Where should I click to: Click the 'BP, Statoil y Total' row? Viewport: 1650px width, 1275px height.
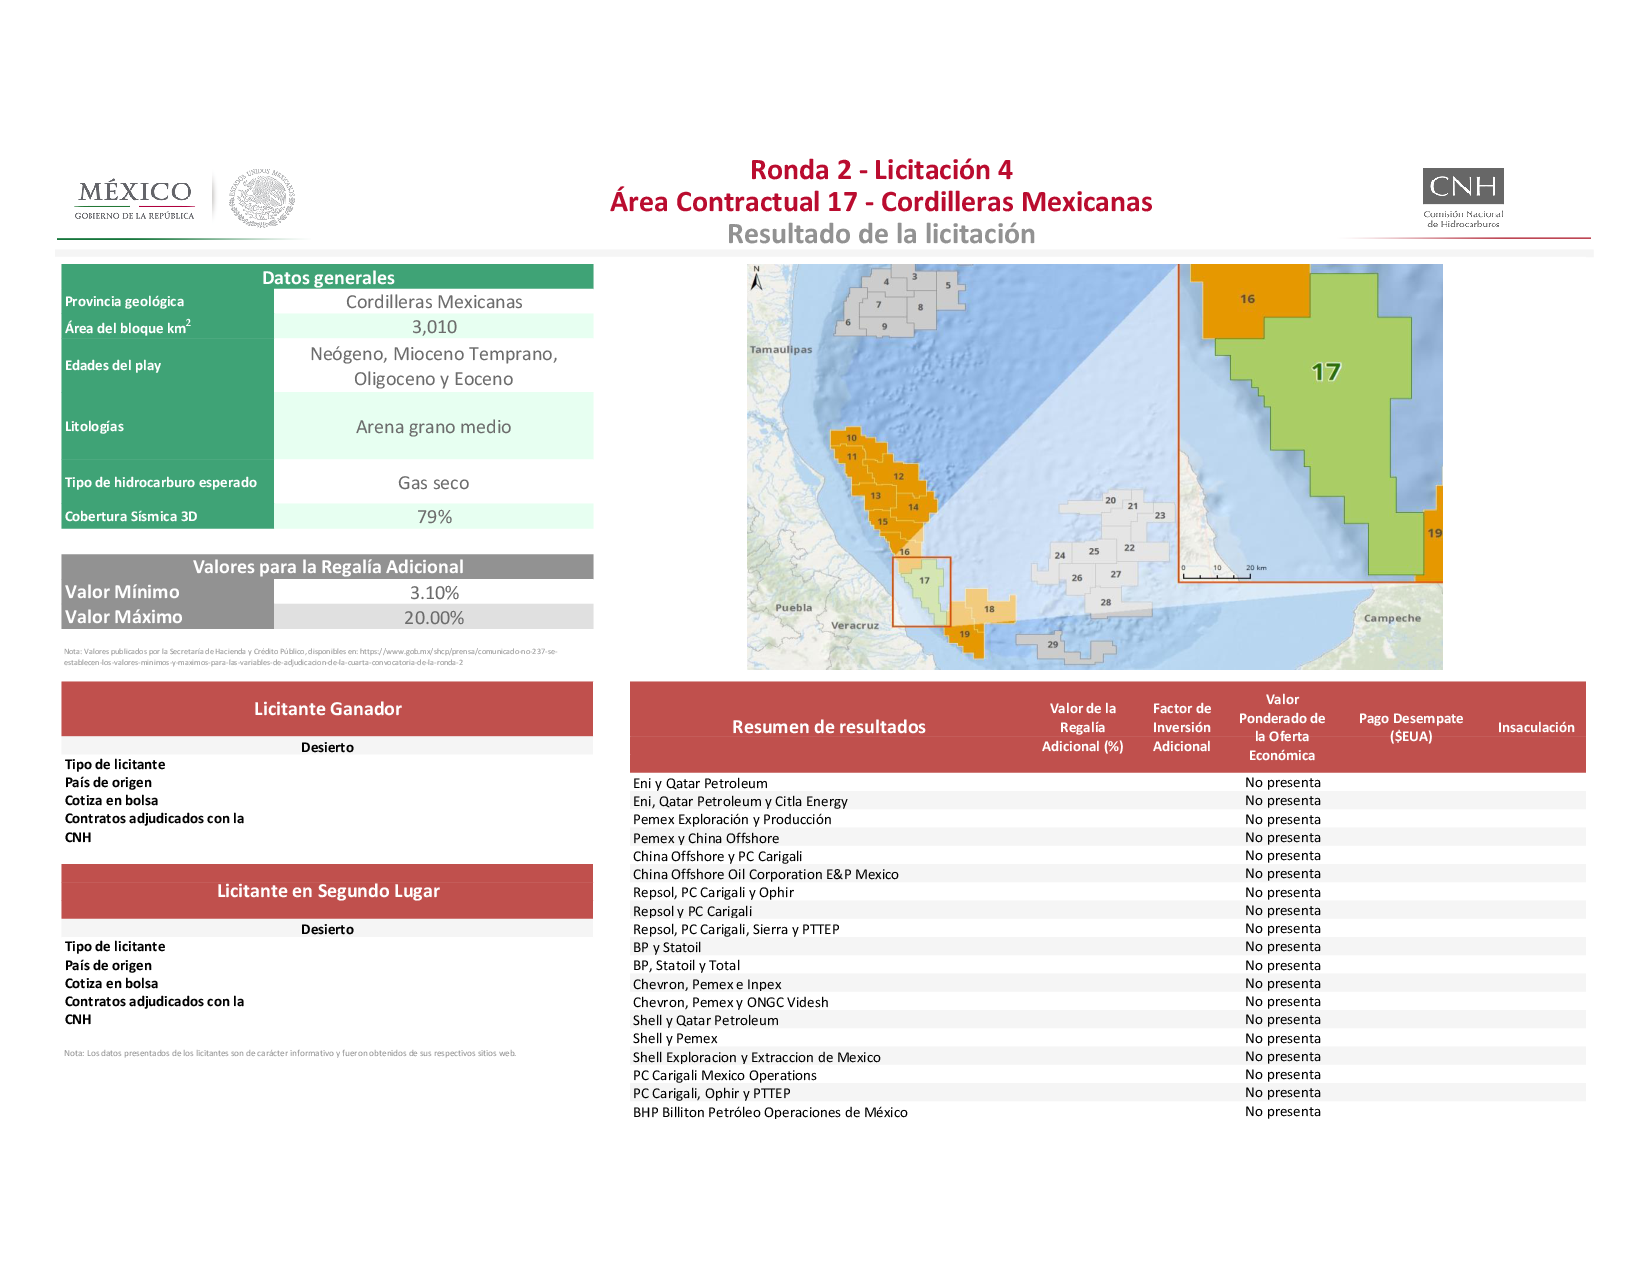tap(1108, 965)
